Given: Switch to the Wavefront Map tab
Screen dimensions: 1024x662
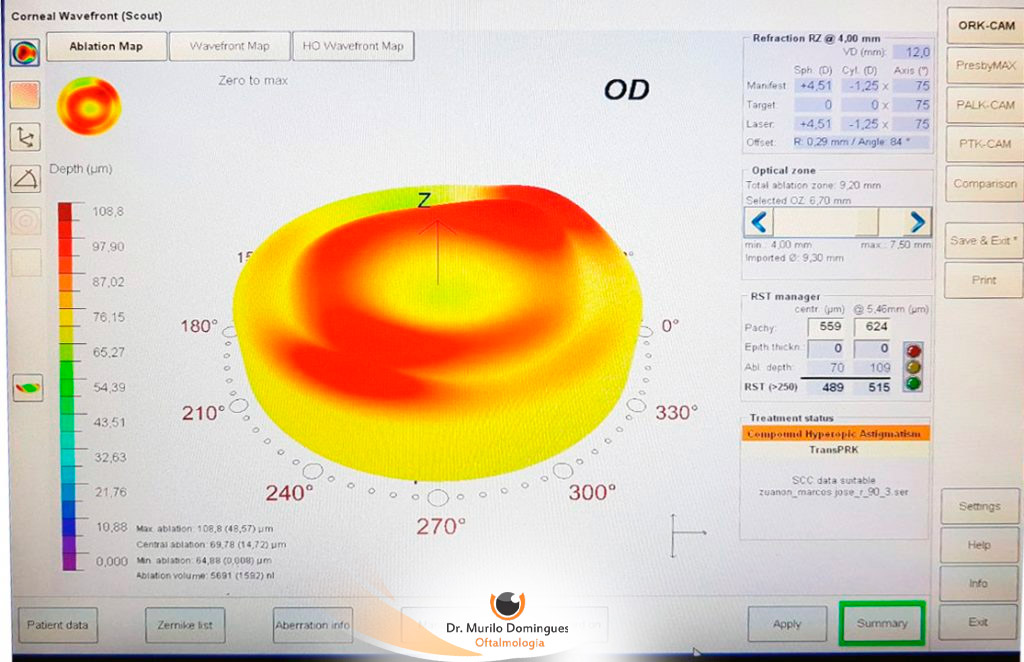Looking at the screenshot, I should 229,46.
